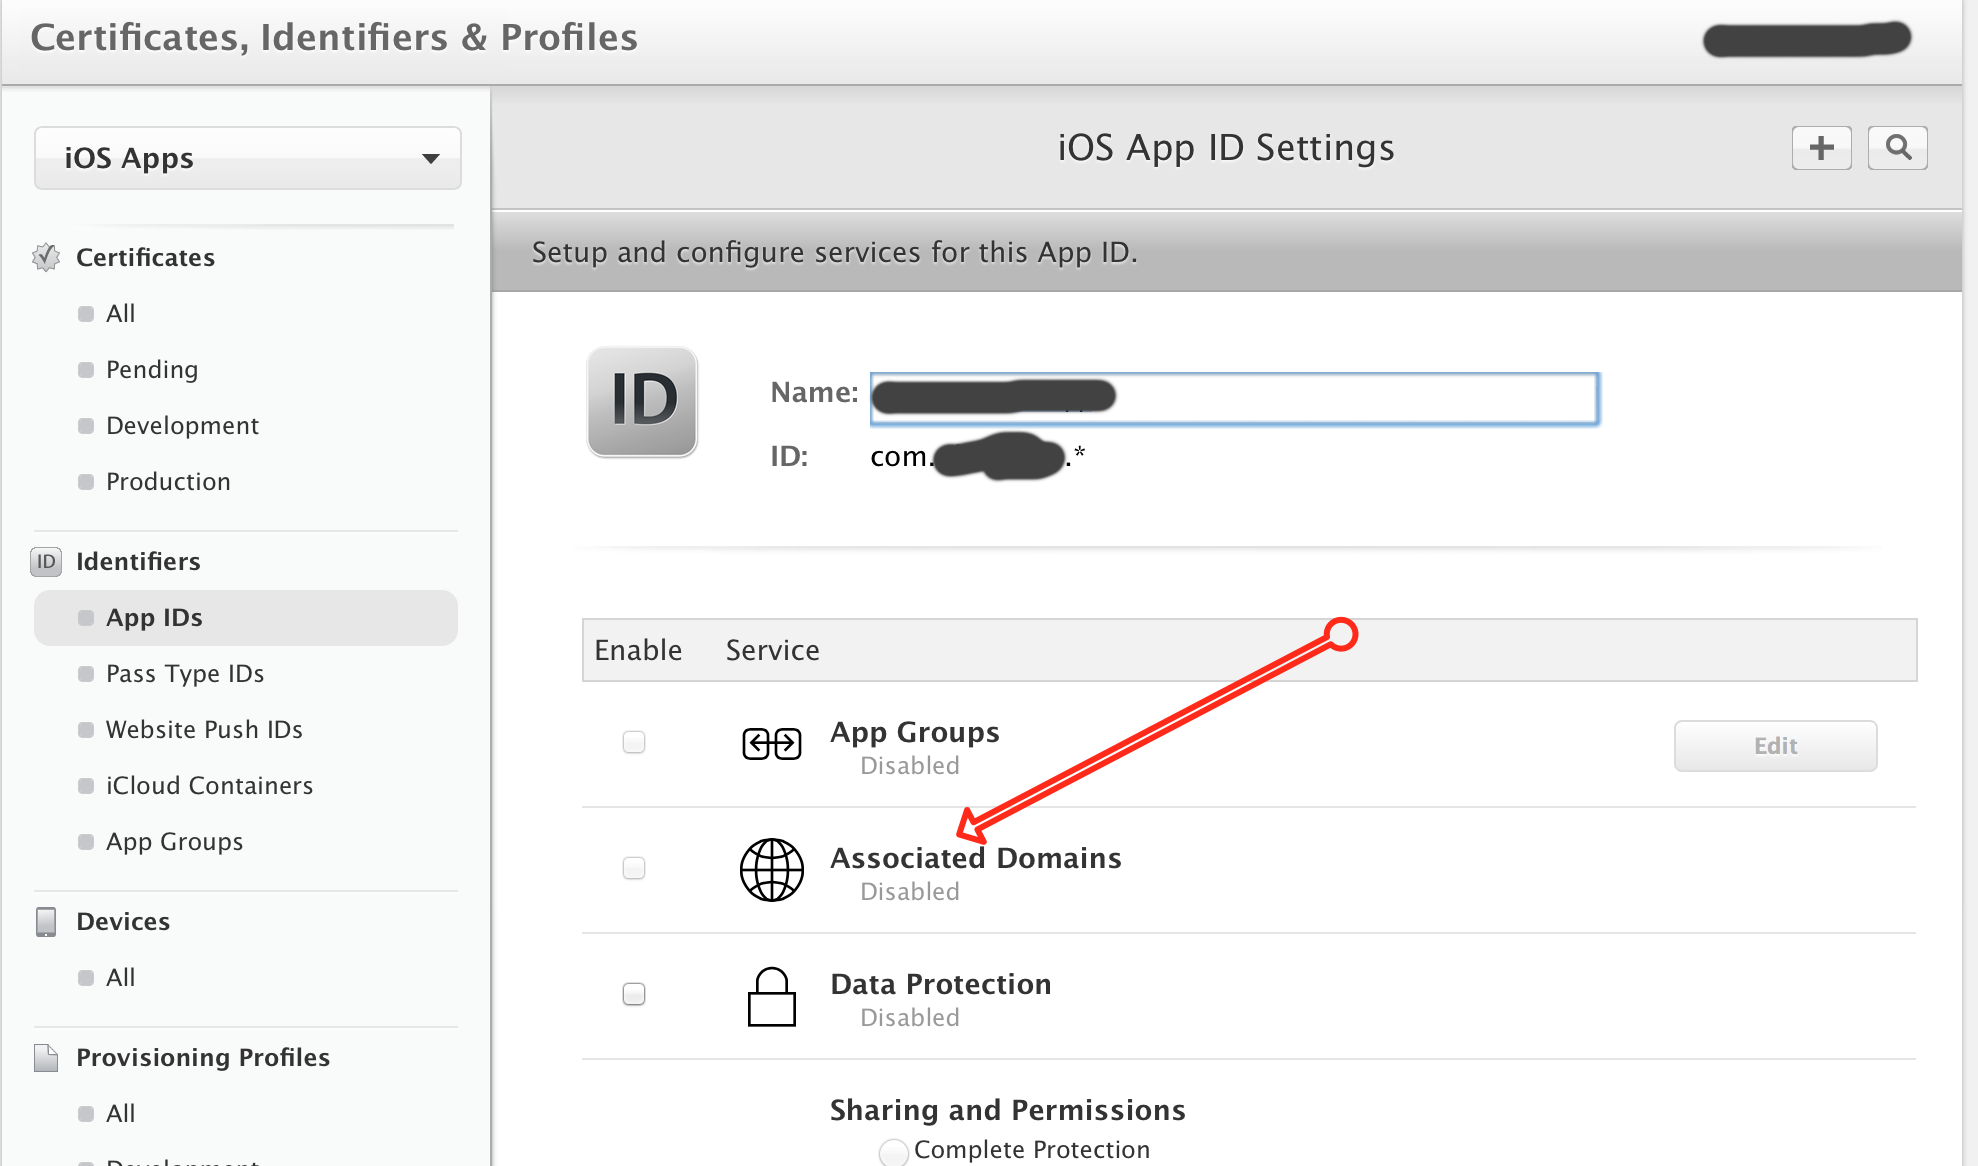Viewport: 1978px width, 1166px height.
Task: Click the large ID app icon
Action: pos(642,401)
